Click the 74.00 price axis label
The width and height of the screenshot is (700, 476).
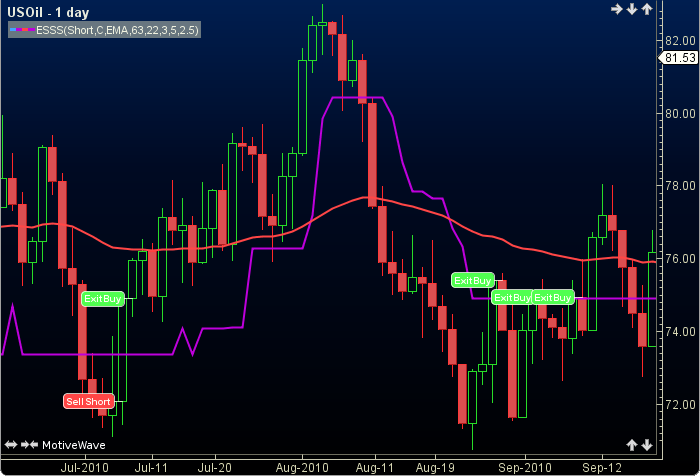[680, 332]
